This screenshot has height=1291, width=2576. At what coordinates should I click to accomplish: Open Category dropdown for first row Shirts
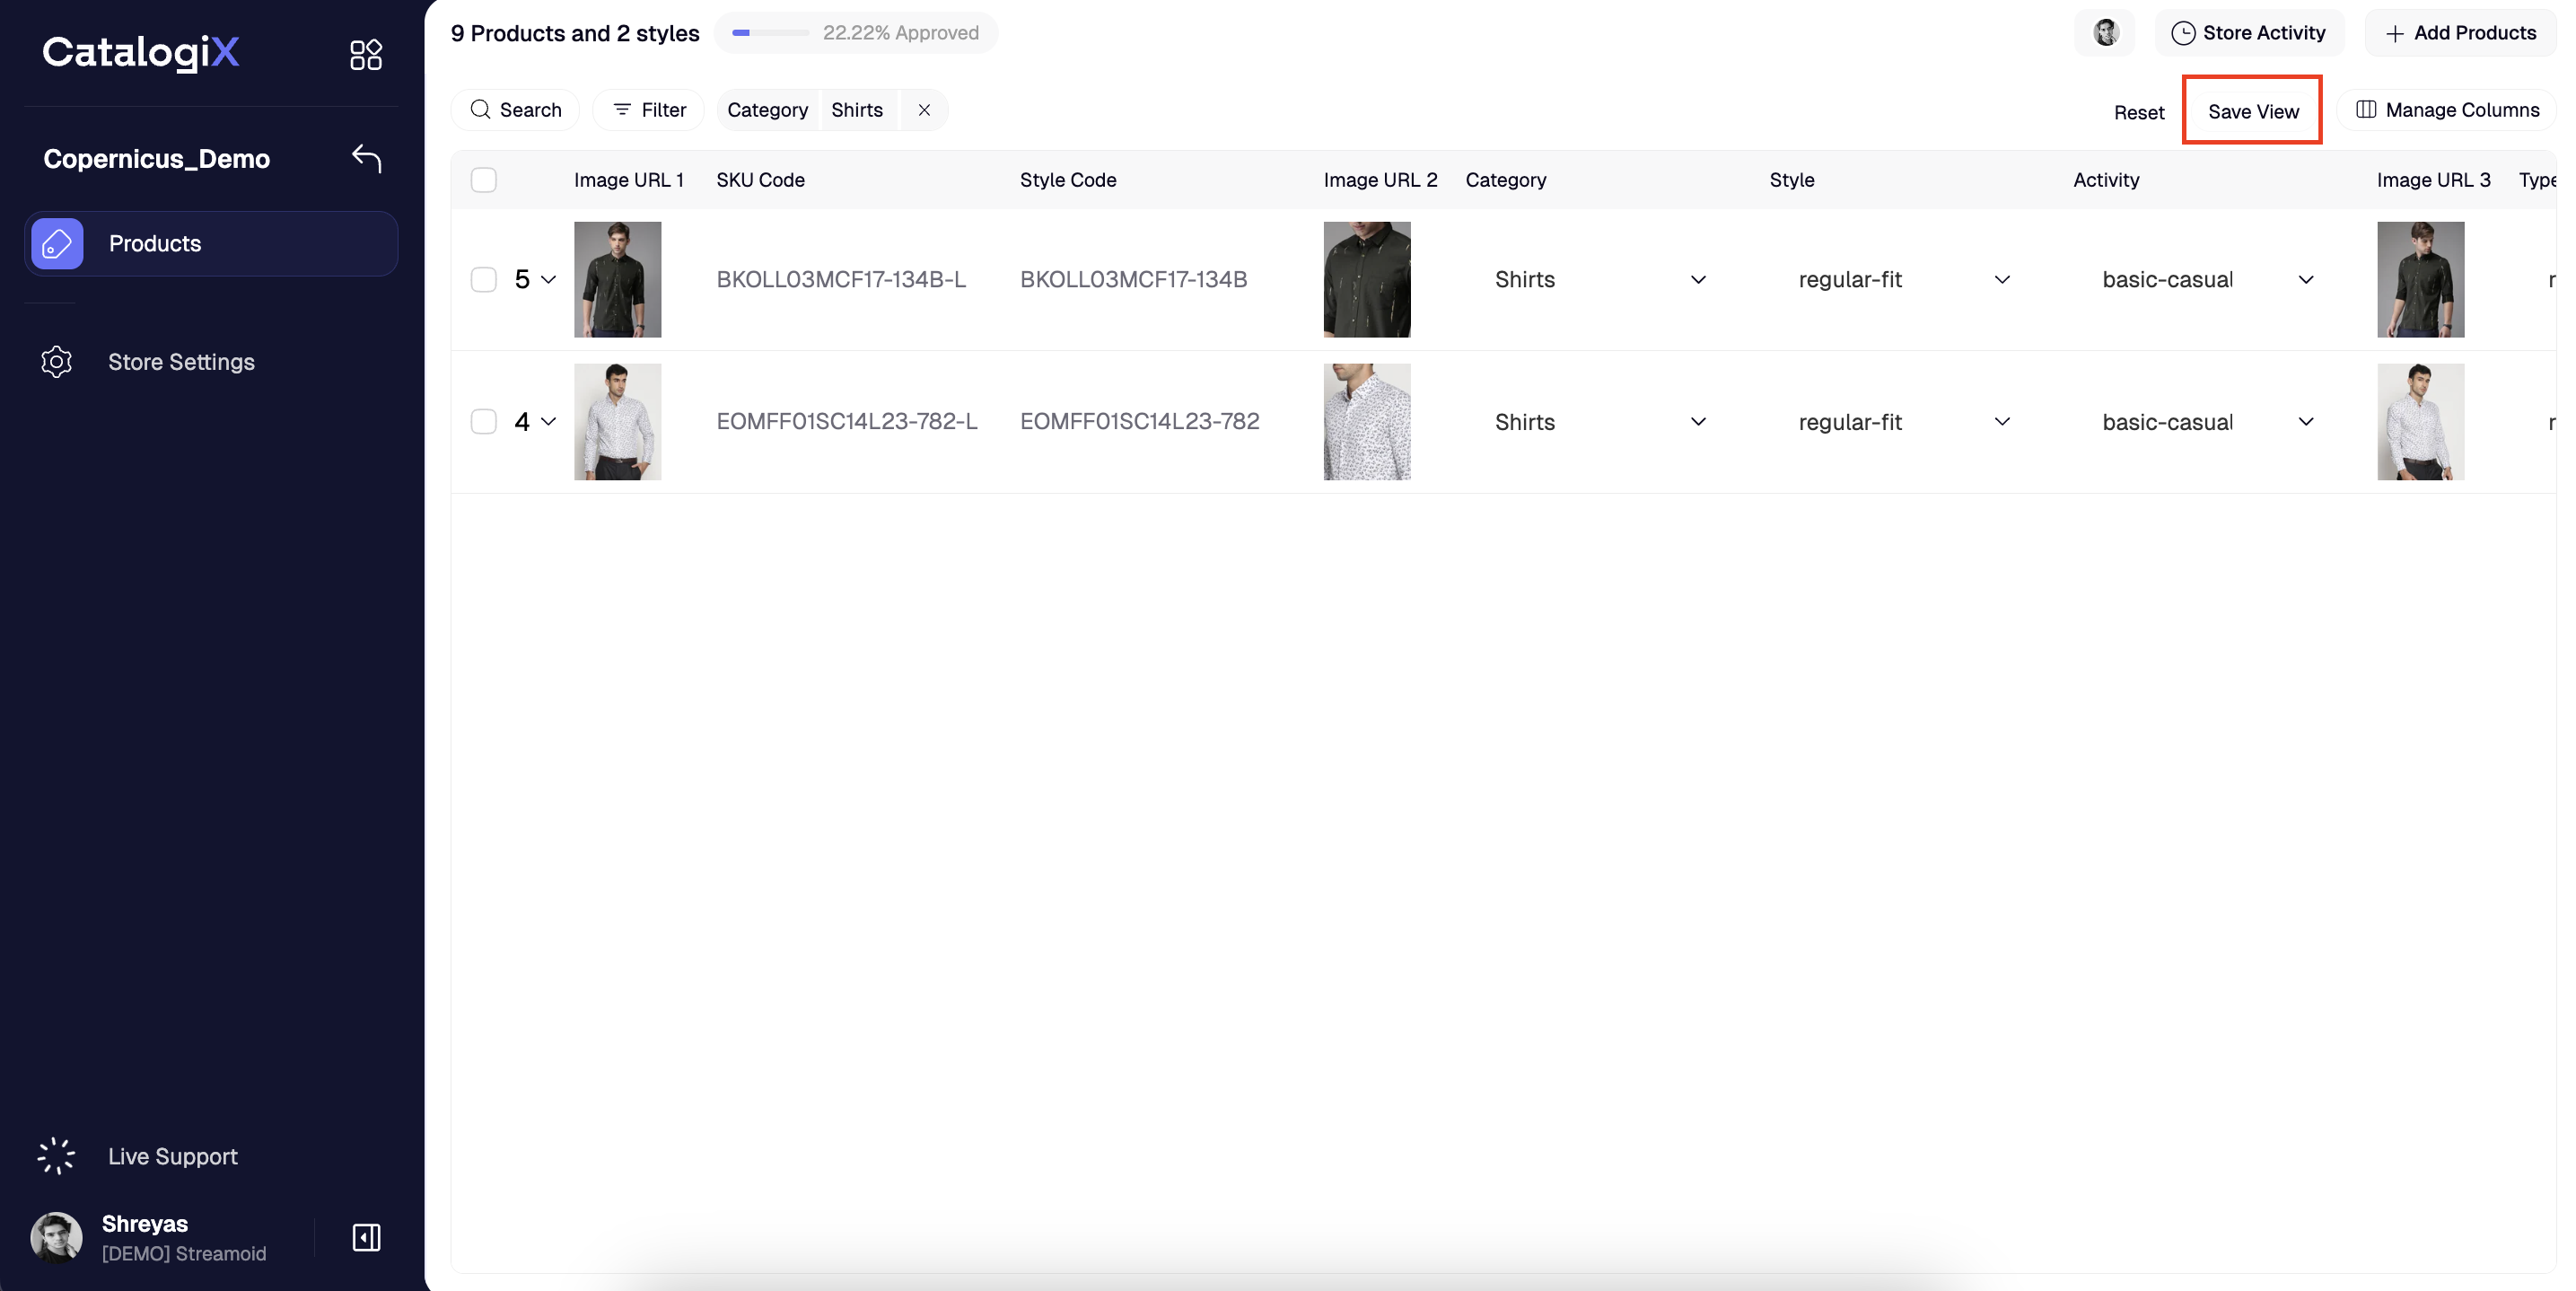point(1698,279)
